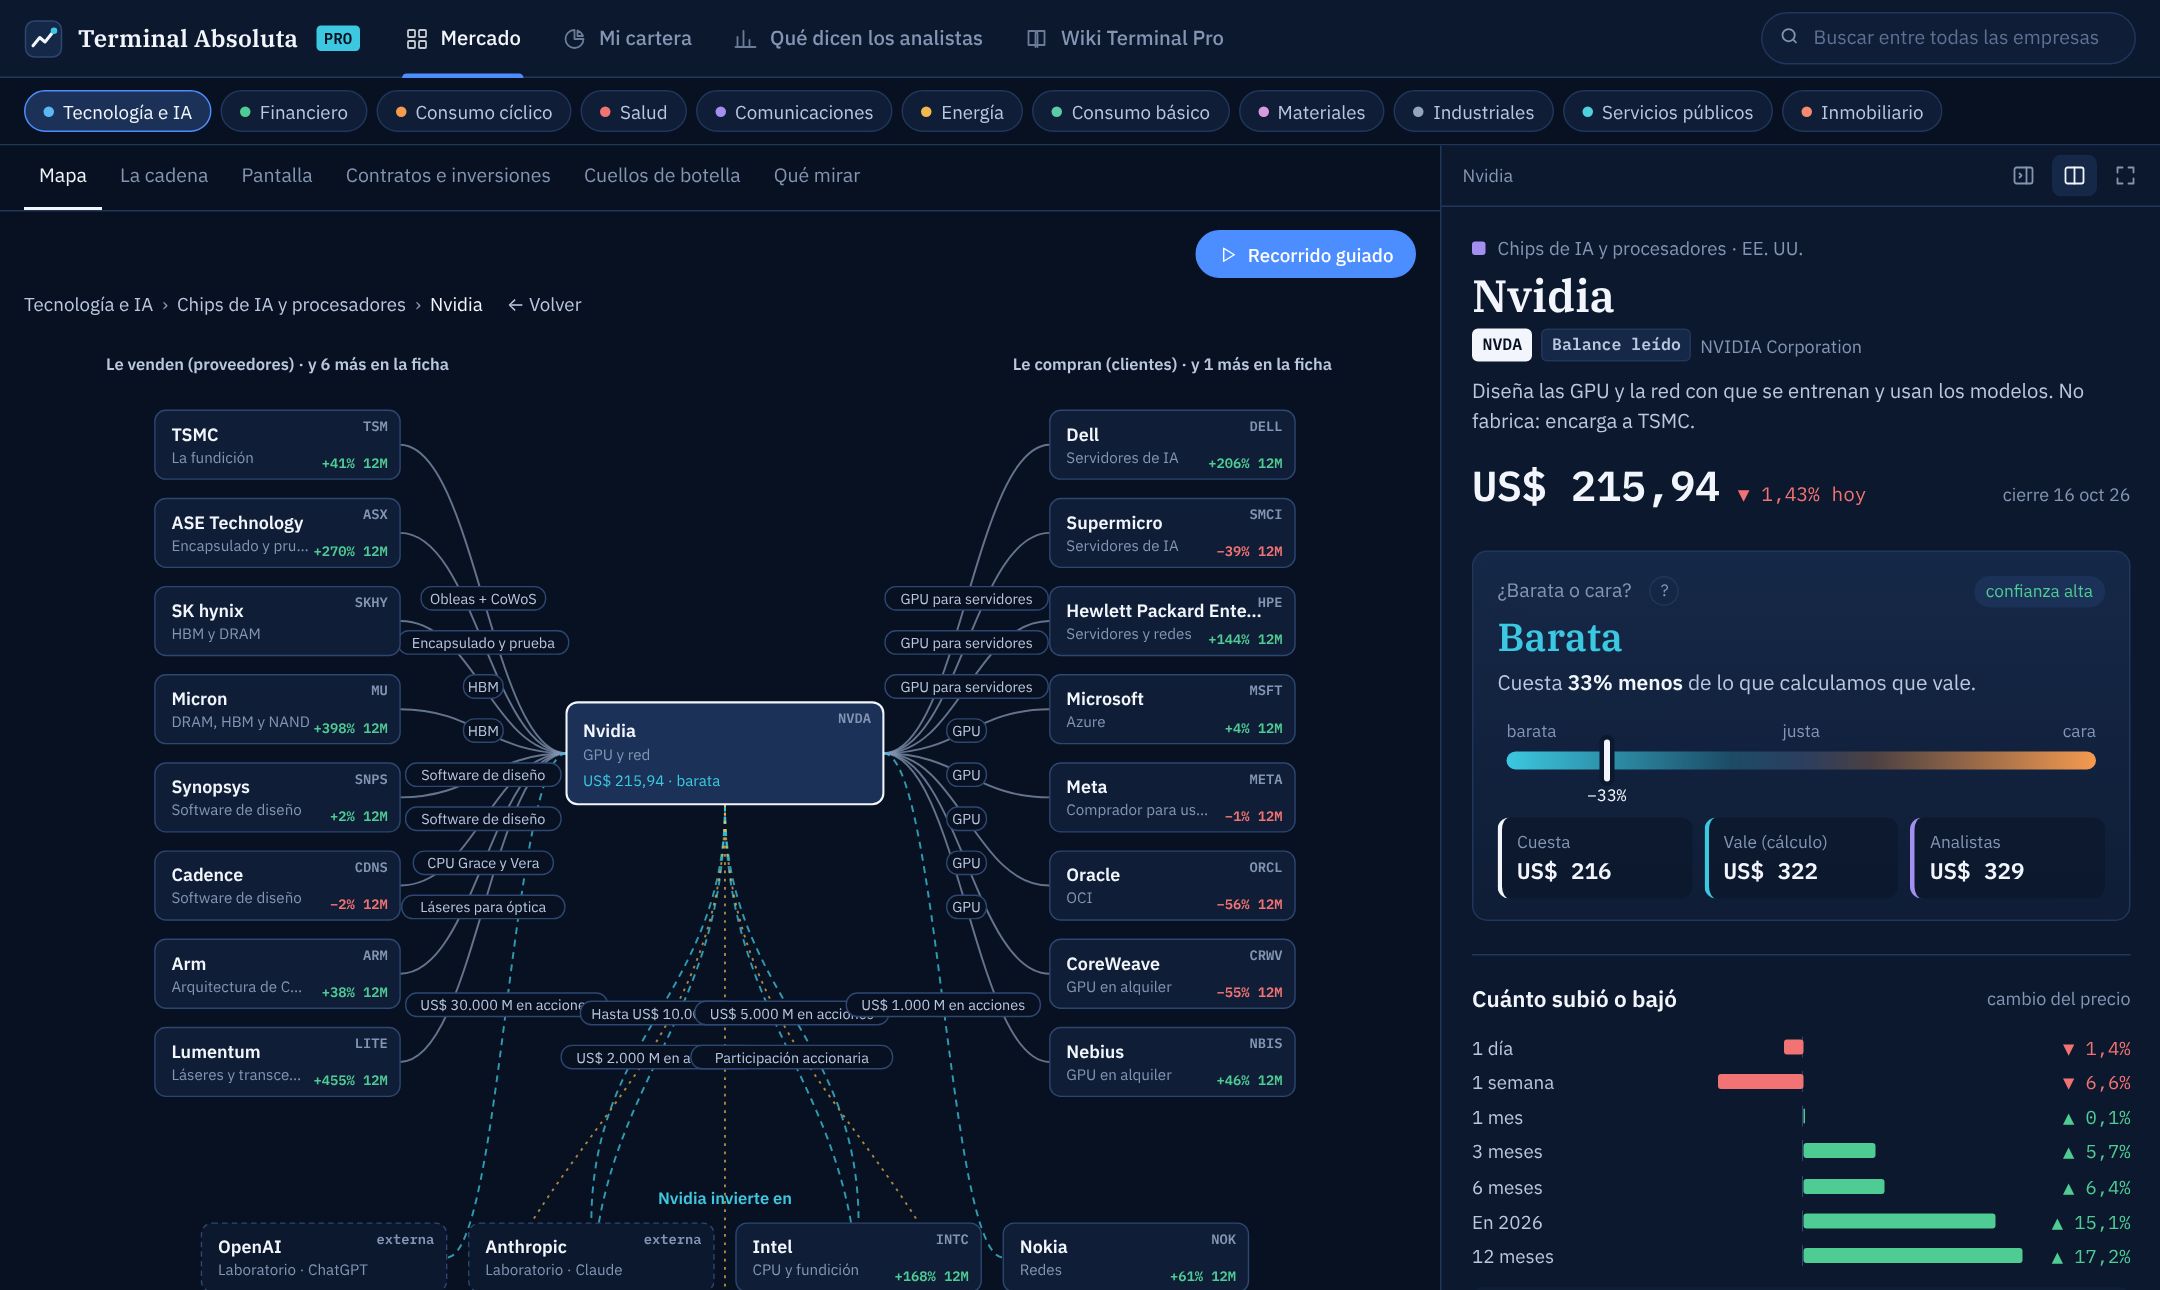Viewport: 2160px width, 1290px height.
Task: Focus the company search field
Action: 1947,38
